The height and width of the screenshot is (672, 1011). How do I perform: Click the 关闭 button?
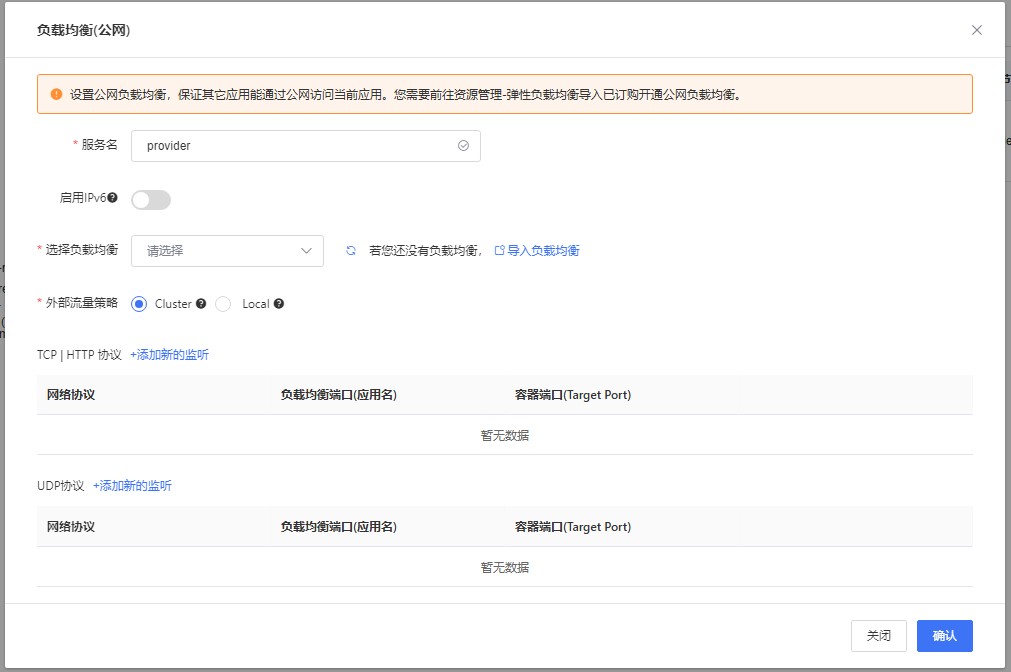(x=878, y=636)
